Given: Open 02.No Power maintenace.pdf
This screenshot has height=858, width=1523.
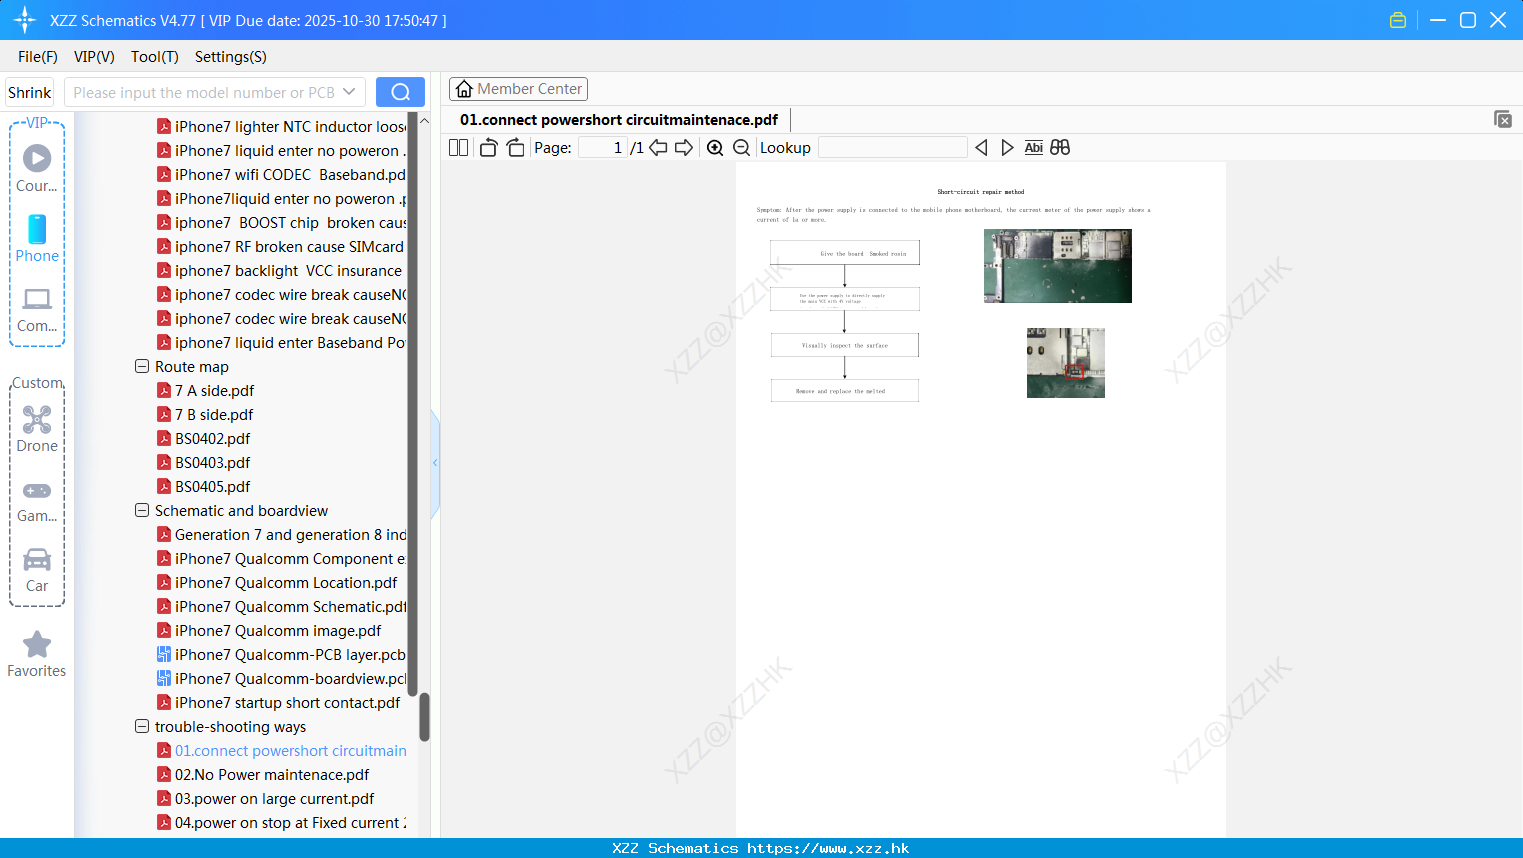Looking at the screenshot, I should (264, 775).
